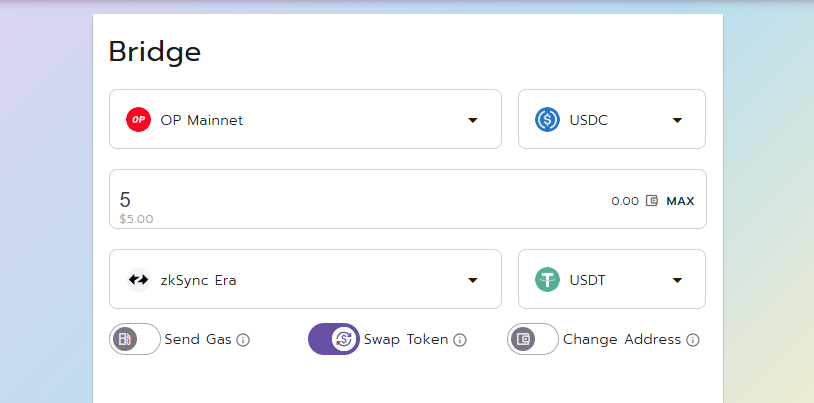Click the USDC blue coin icon

[547, 119]
